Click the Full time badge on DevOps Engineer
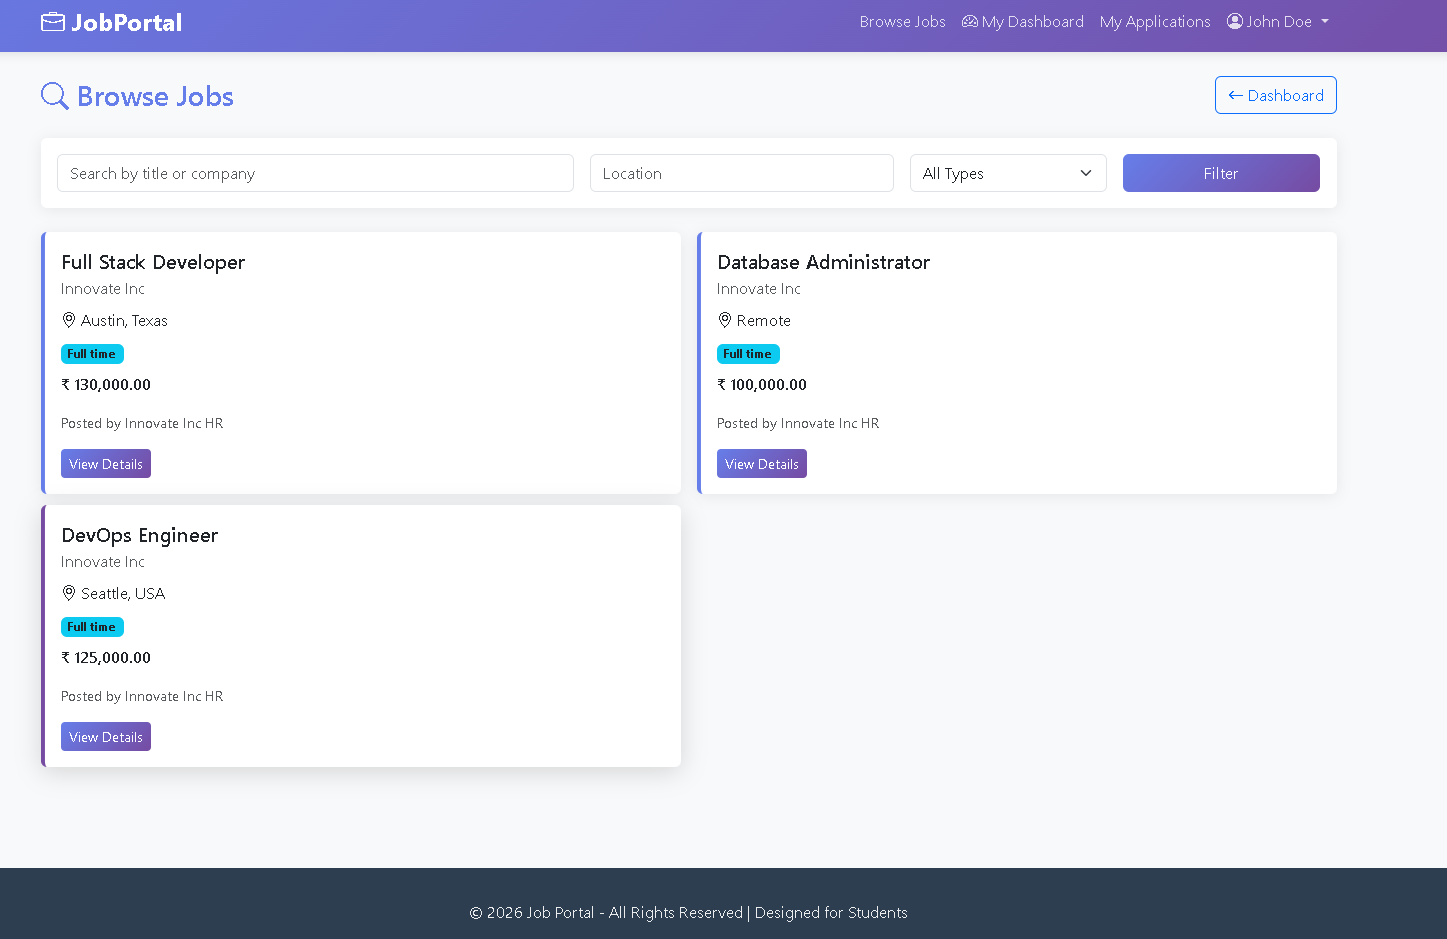 point(92,627)
